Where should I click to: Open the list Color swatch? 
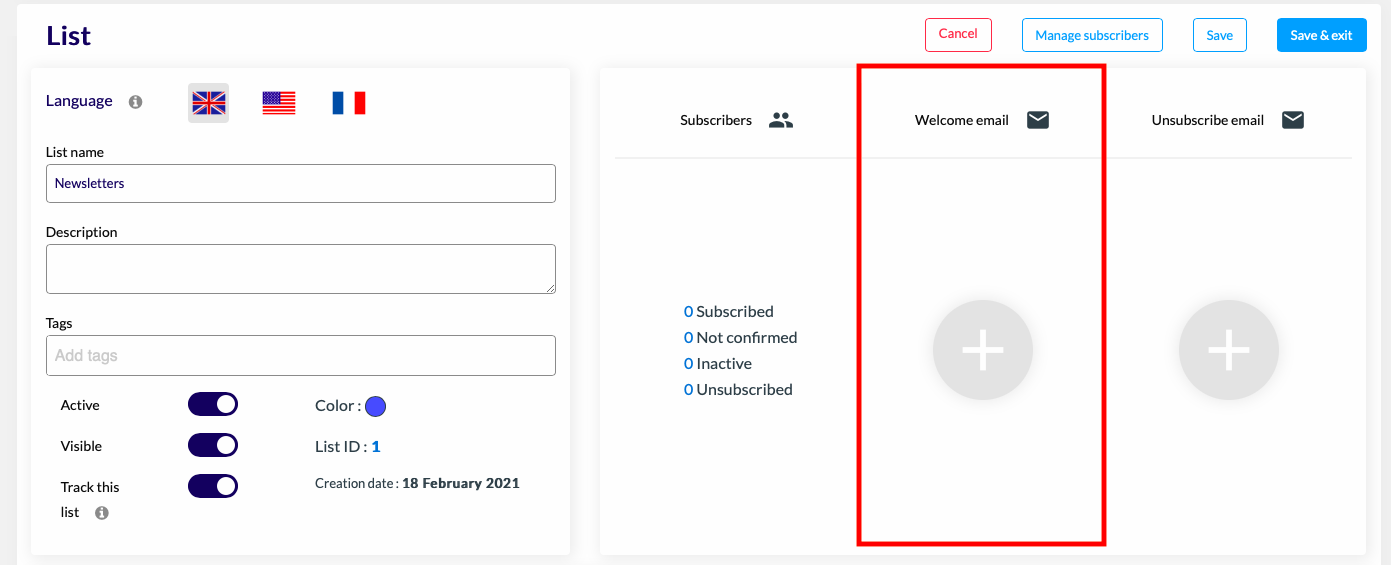point(376,406)
